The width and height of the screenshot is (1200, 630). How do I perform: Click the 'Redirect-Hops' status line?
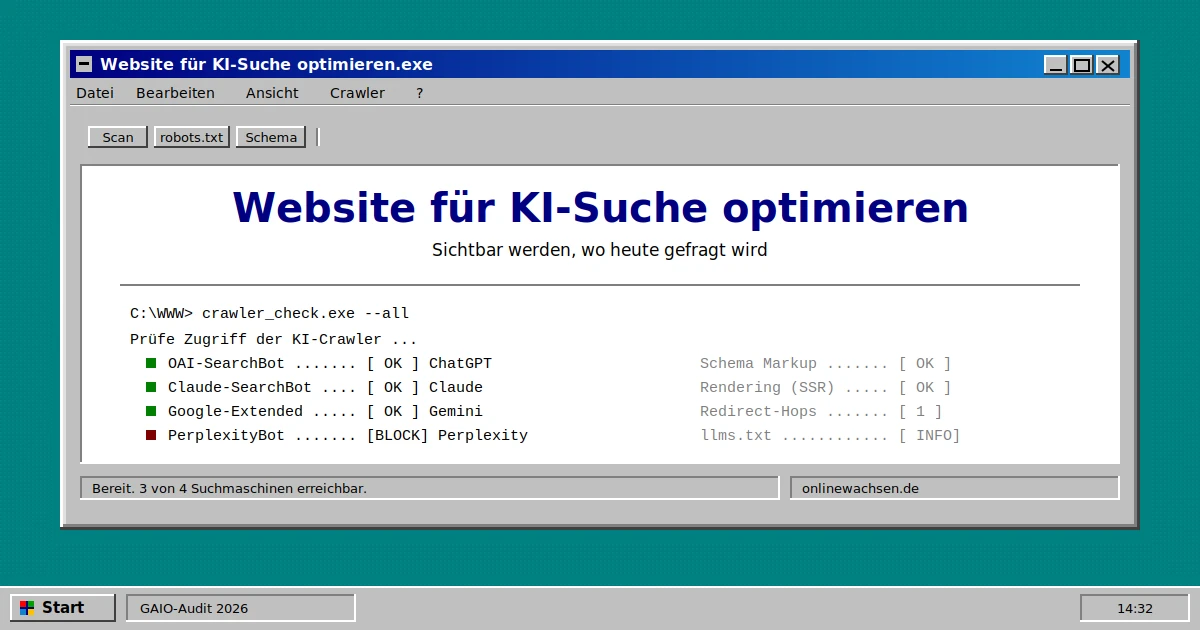click(821, 411)
